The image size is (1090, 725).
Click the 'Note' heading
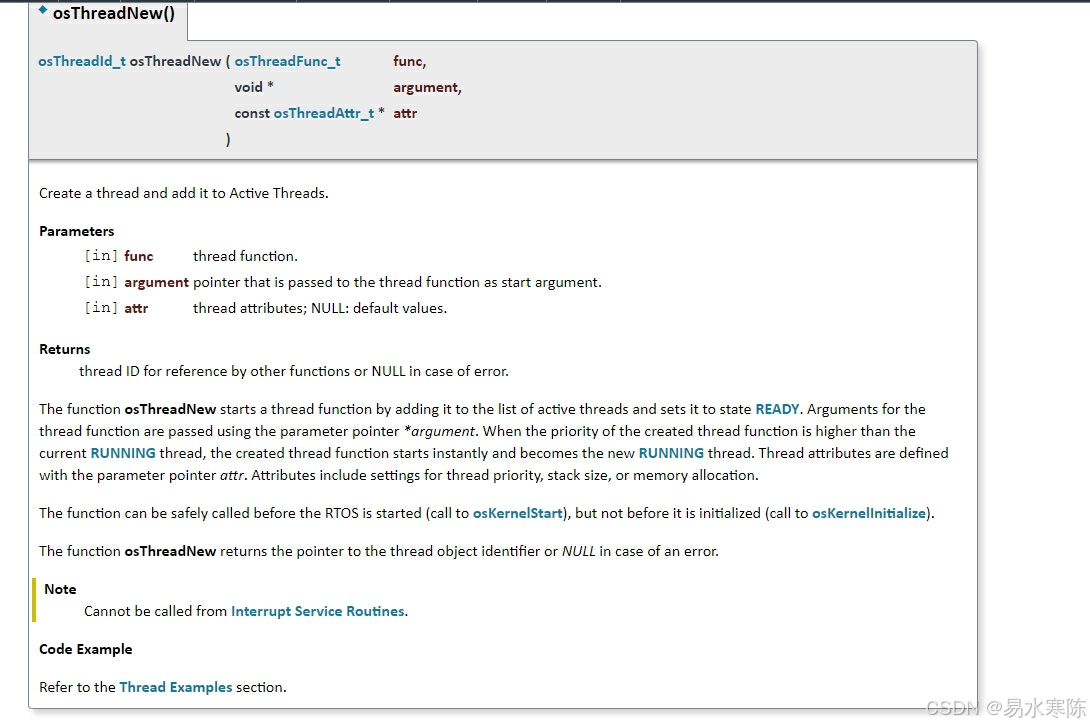click(60, 589)
